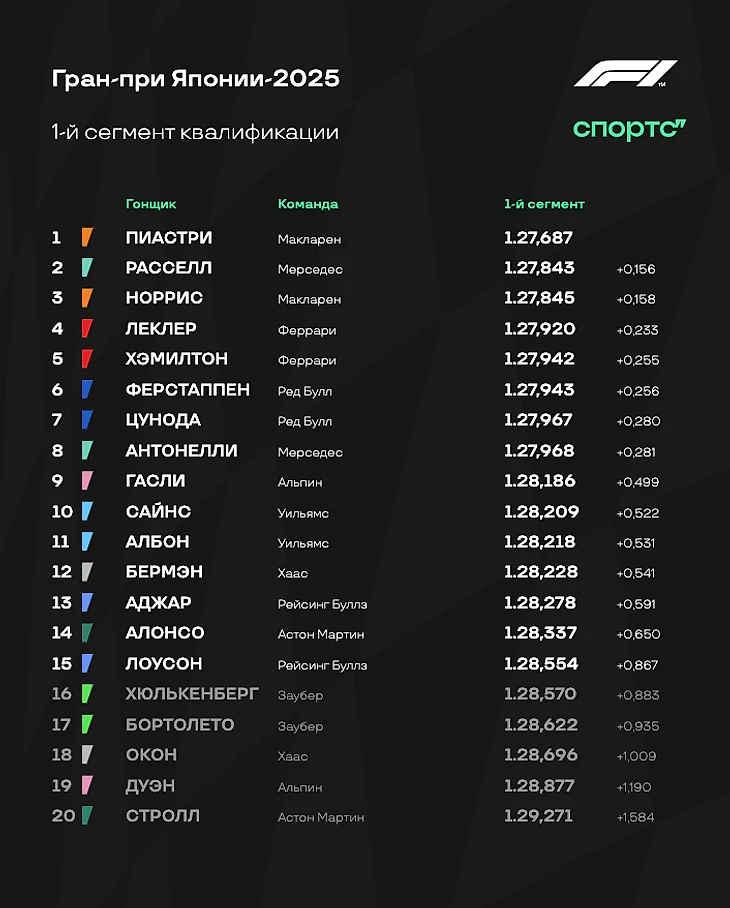The height and width of the screenshot is (908, 730).
Task: Click the green Sauber flag beside Хюлькенберг
Action: 87,693
